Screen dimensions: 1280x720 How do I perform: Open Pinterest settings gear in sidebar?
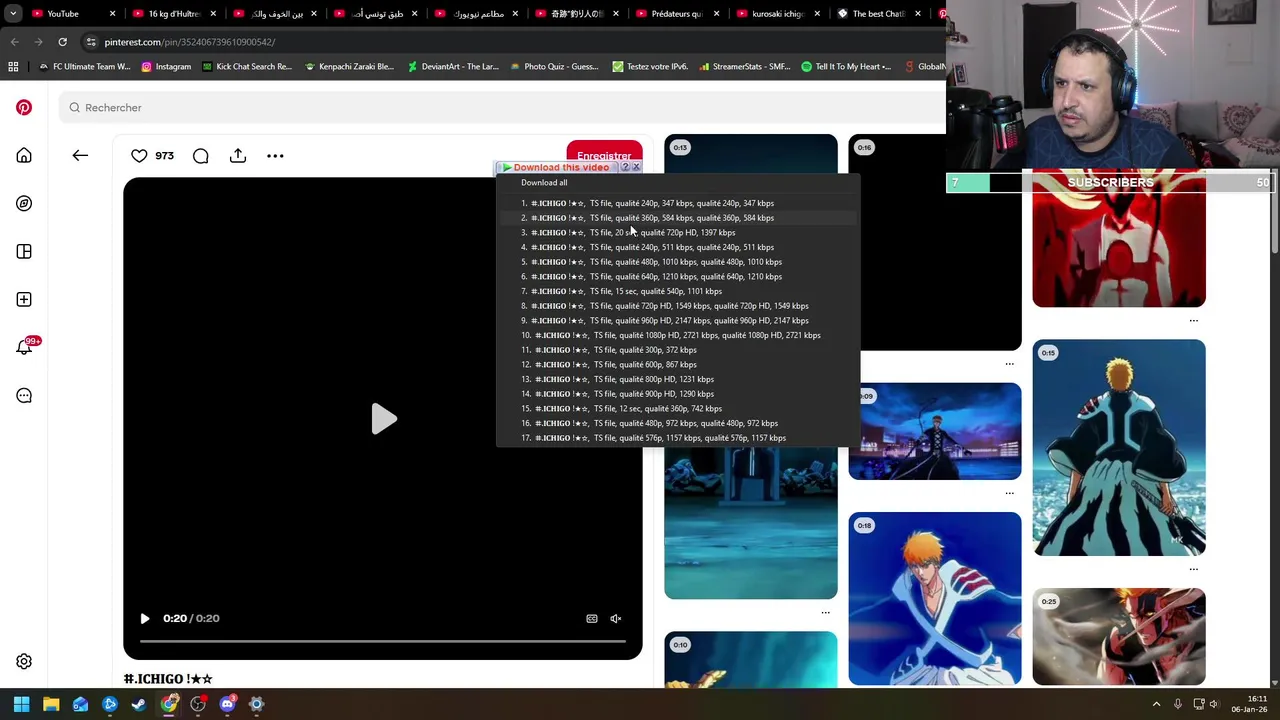tap(24, 661)
